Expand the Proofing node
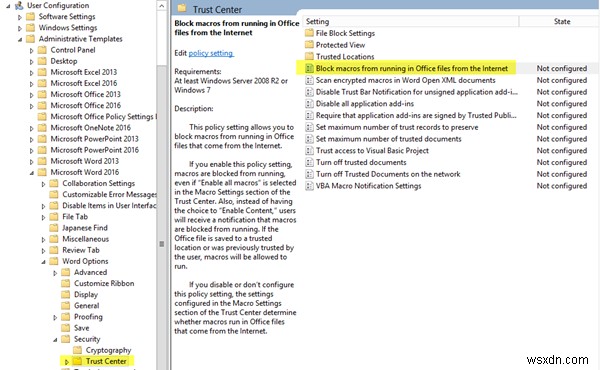The image size is (600, 370). 55,317
